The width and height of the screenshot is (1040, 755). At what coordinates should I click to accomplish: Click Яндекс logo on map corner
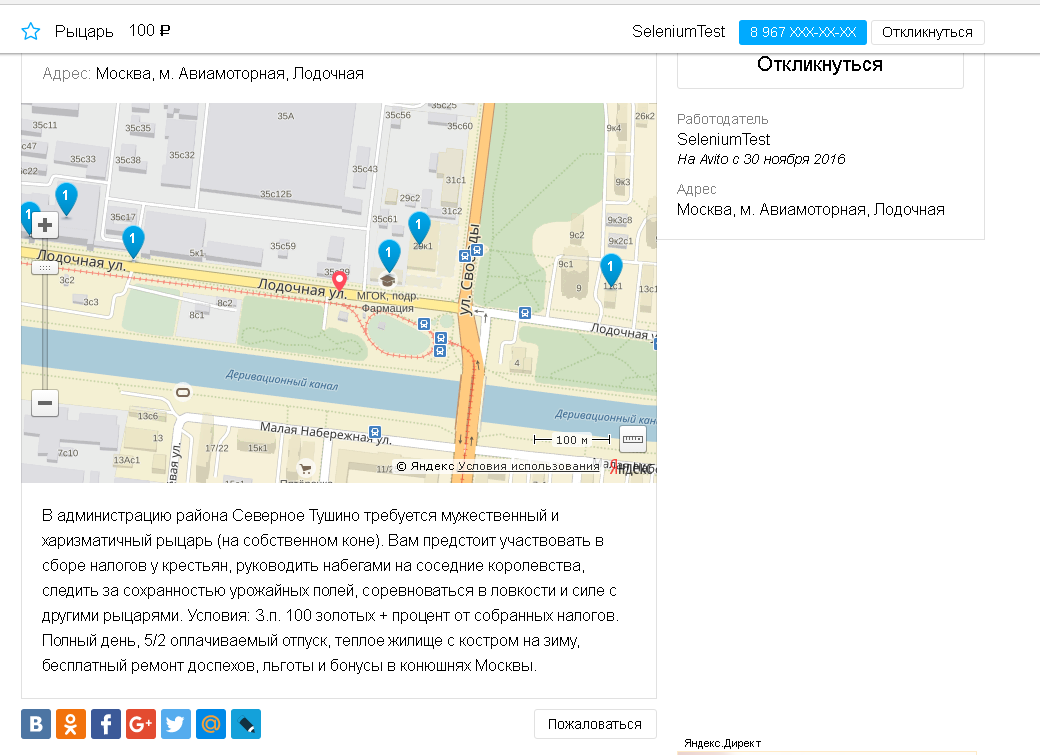pos(633,467)
